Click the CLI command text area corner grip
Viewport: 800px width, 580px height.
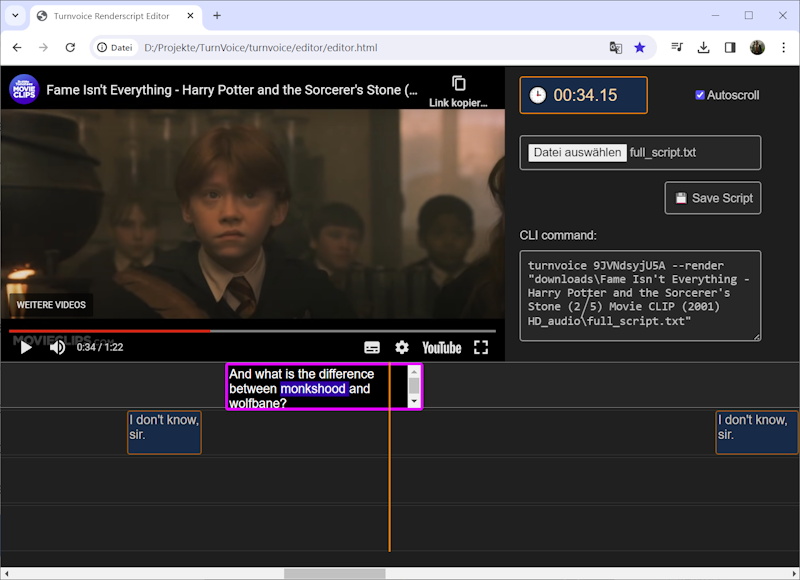pyautogui.click(x=757, y=336)
